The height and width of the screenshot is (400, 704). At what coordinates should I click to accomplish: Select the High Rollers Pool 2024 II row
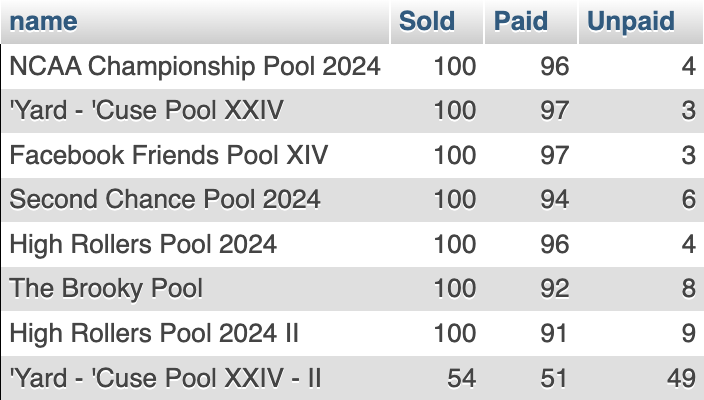[352, 333]
